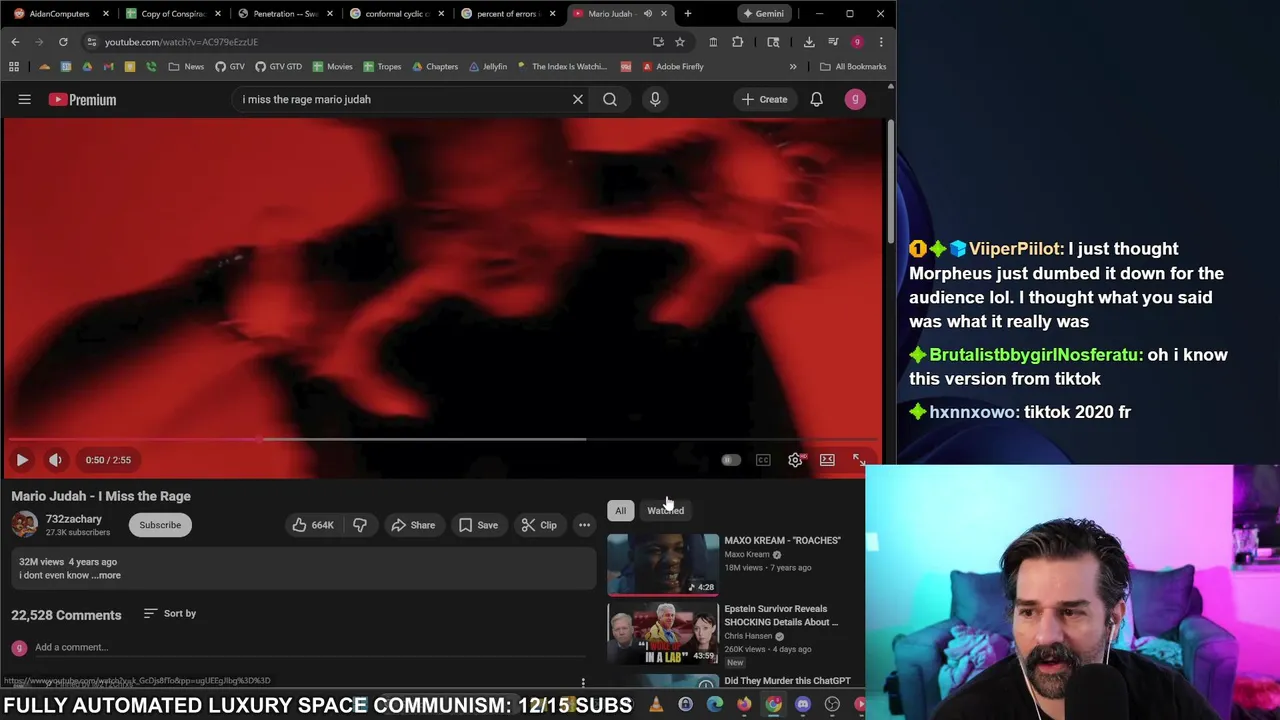Image resolution: width=1280 pixels, height=720 pixels.
Task: Open Chrome downloads icon
Action: pyautogui.click(x=809, y=42)
